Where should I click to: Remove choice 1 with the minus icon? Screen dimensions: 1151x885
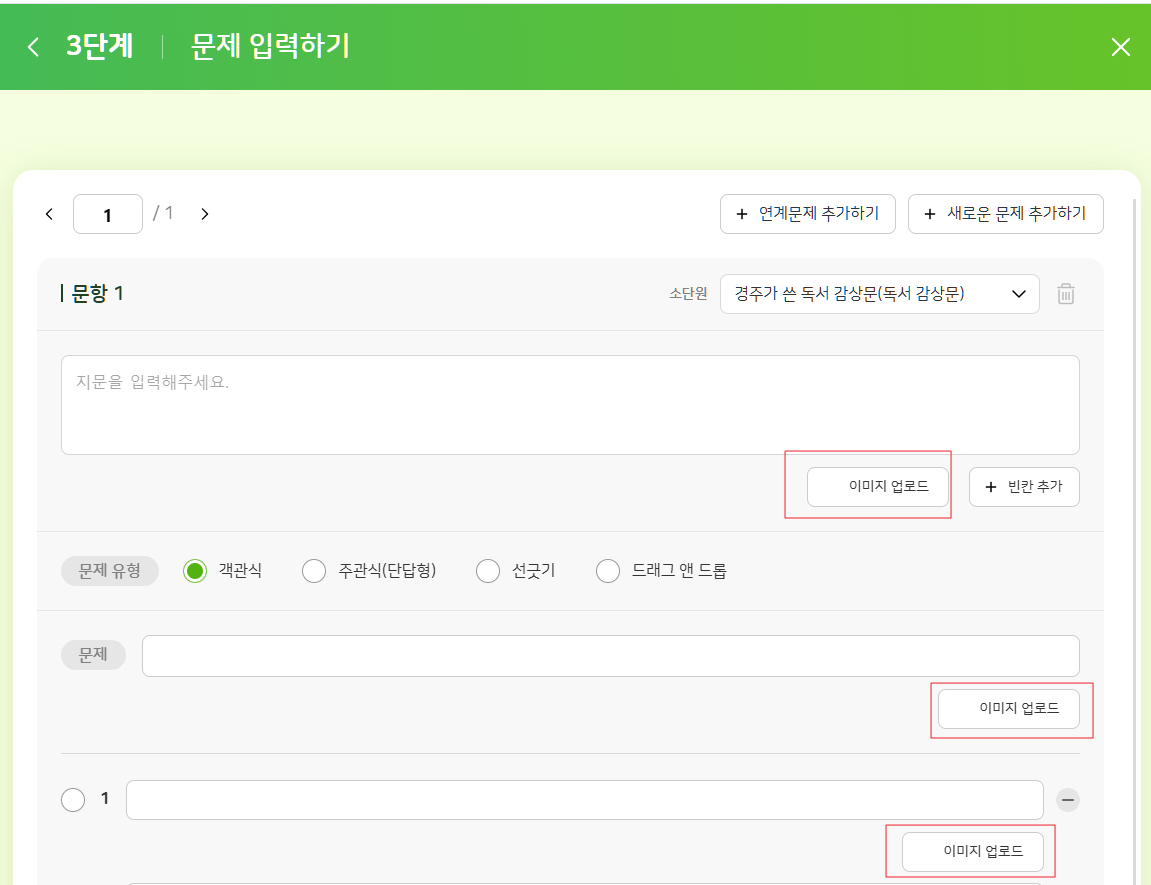1067,800
